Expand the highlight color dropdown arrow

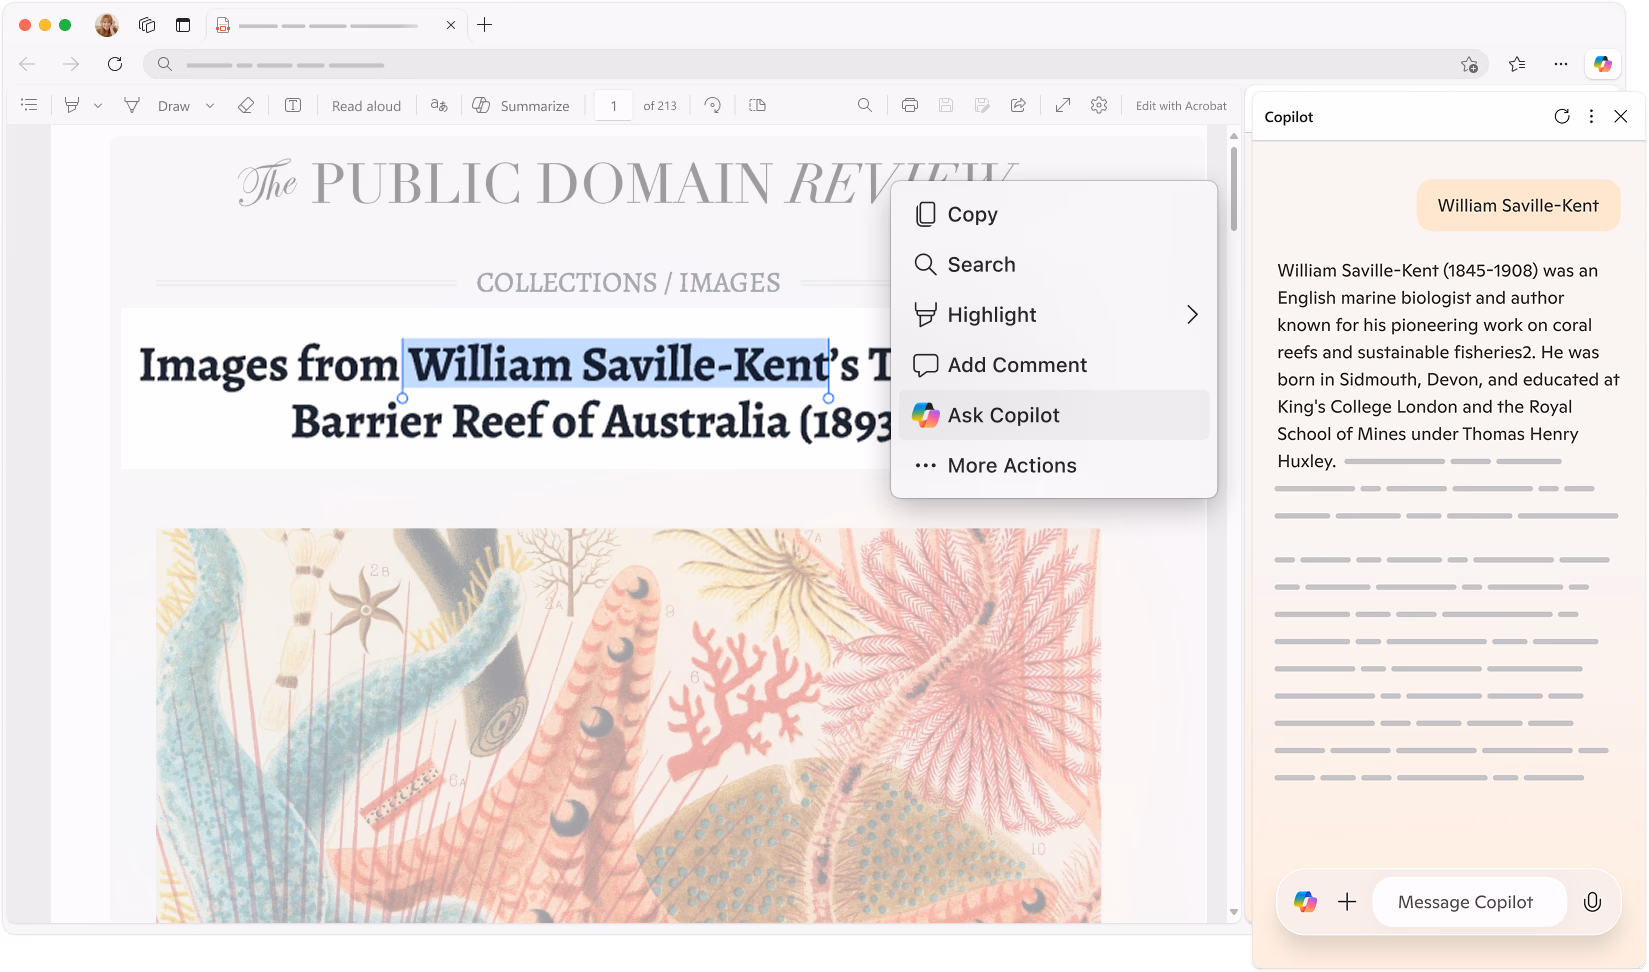pyautogui.click(x=98, y=105)
